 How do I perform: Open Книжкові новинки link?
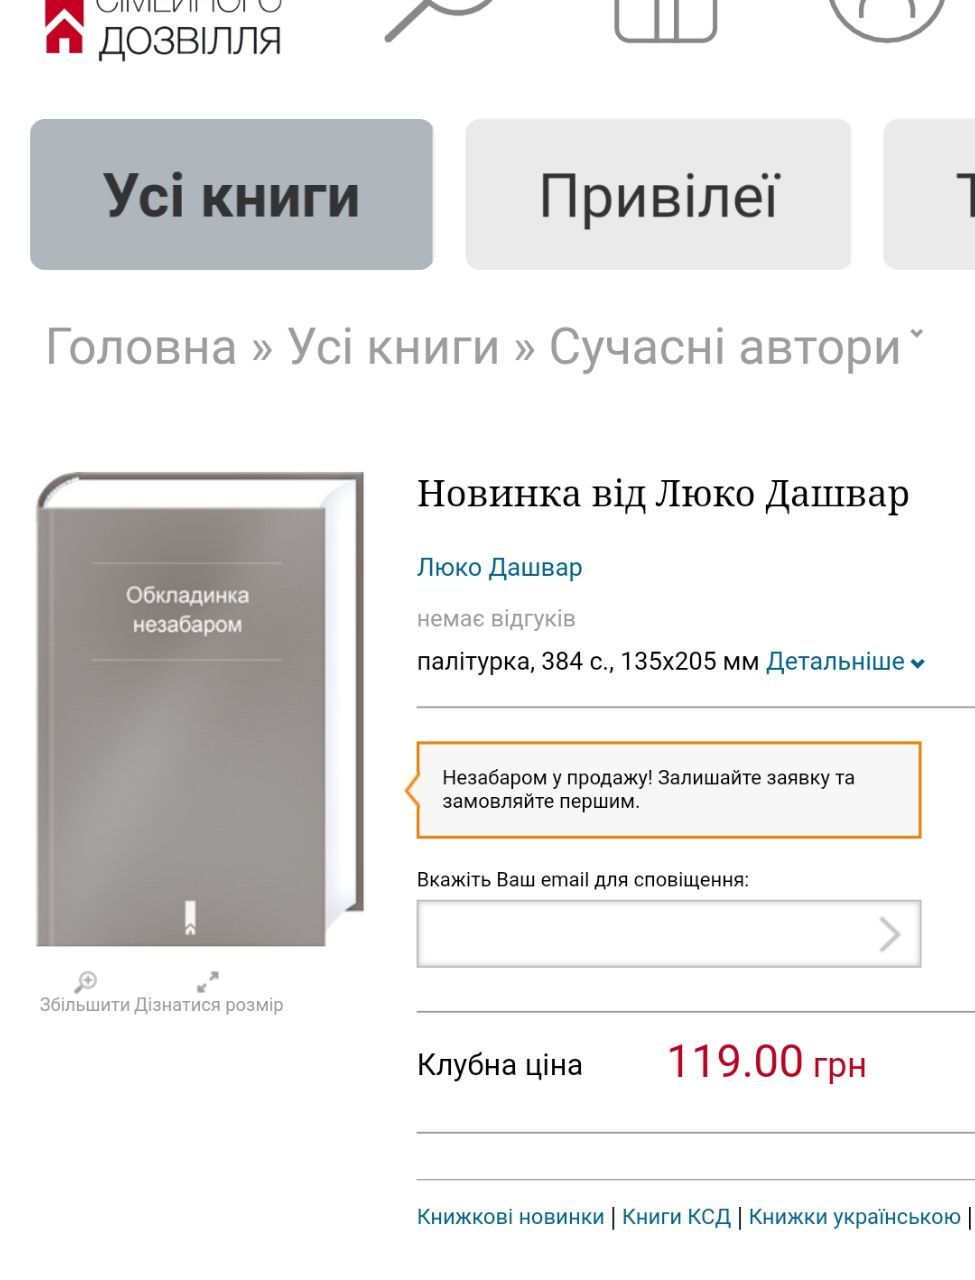point(510,1216)
